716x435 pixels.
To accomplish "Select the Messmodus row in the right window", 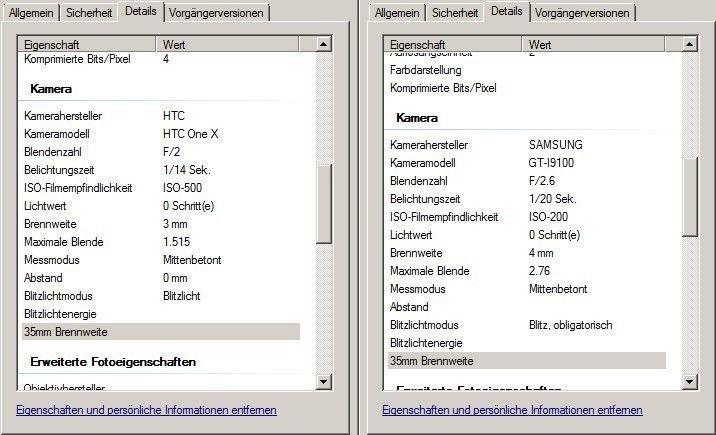I will 526,289.
